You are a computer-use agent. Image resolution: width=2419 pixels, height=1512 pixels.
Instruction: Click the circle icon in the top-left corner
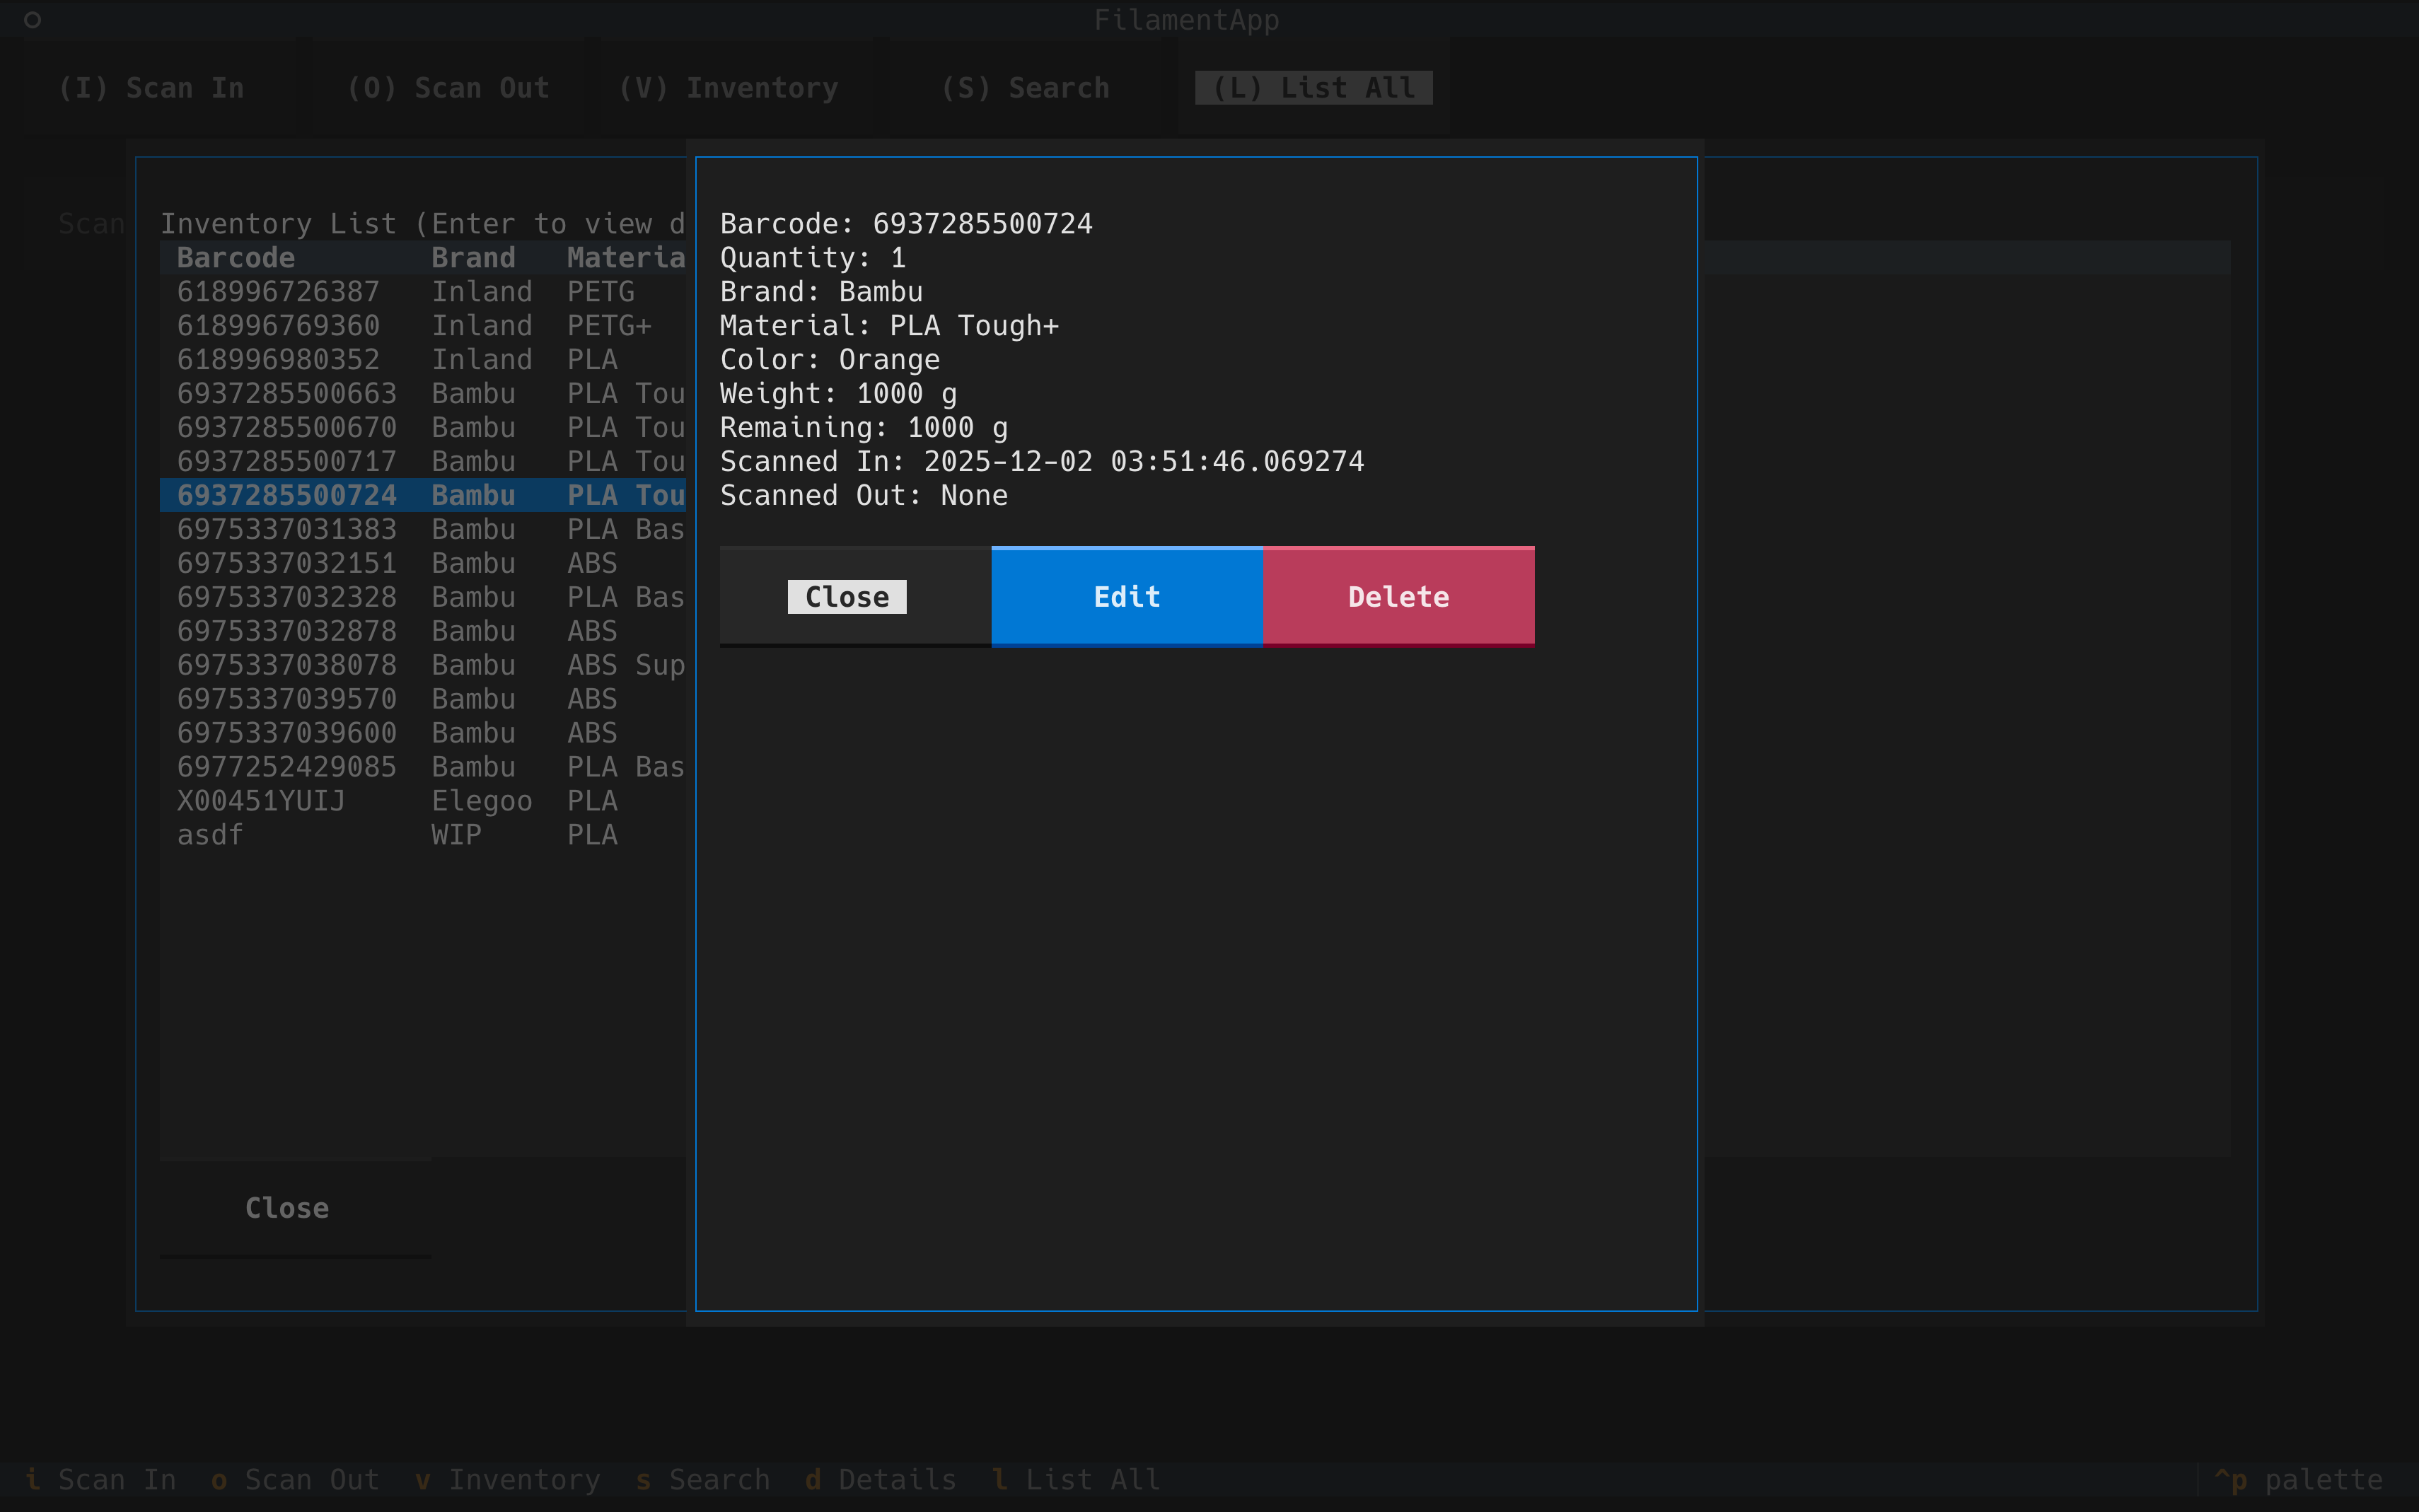pos(32,20)
